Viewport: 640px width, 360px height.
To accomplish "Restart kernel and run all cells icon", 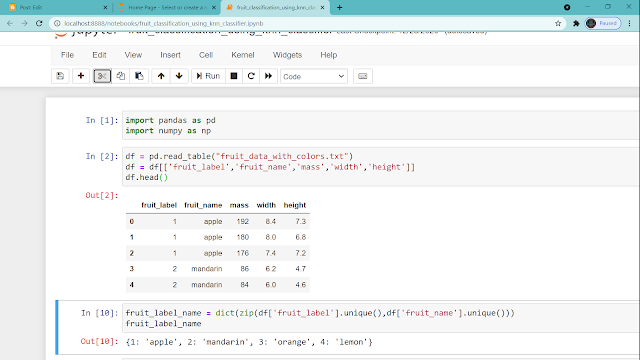I will click(268, 76).
